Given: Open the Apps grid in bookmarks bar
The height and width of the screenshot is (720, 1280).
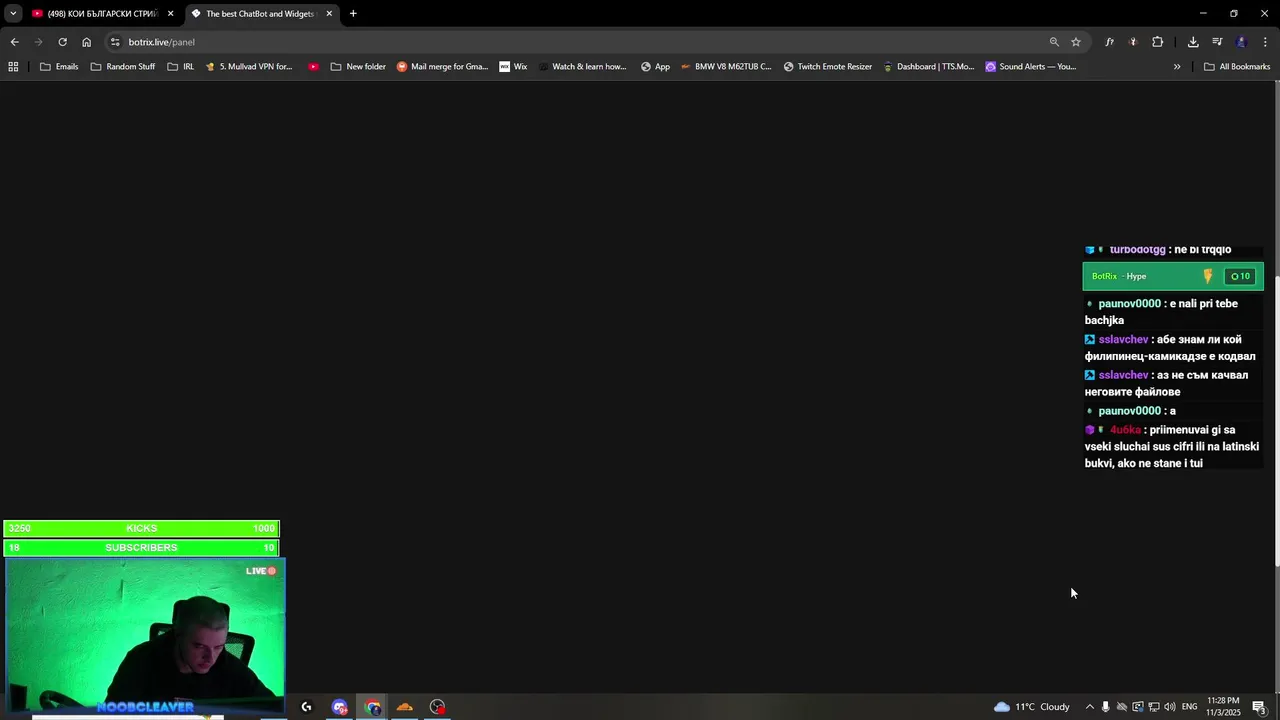Looking at the screenshot, I should click(13, 67).
